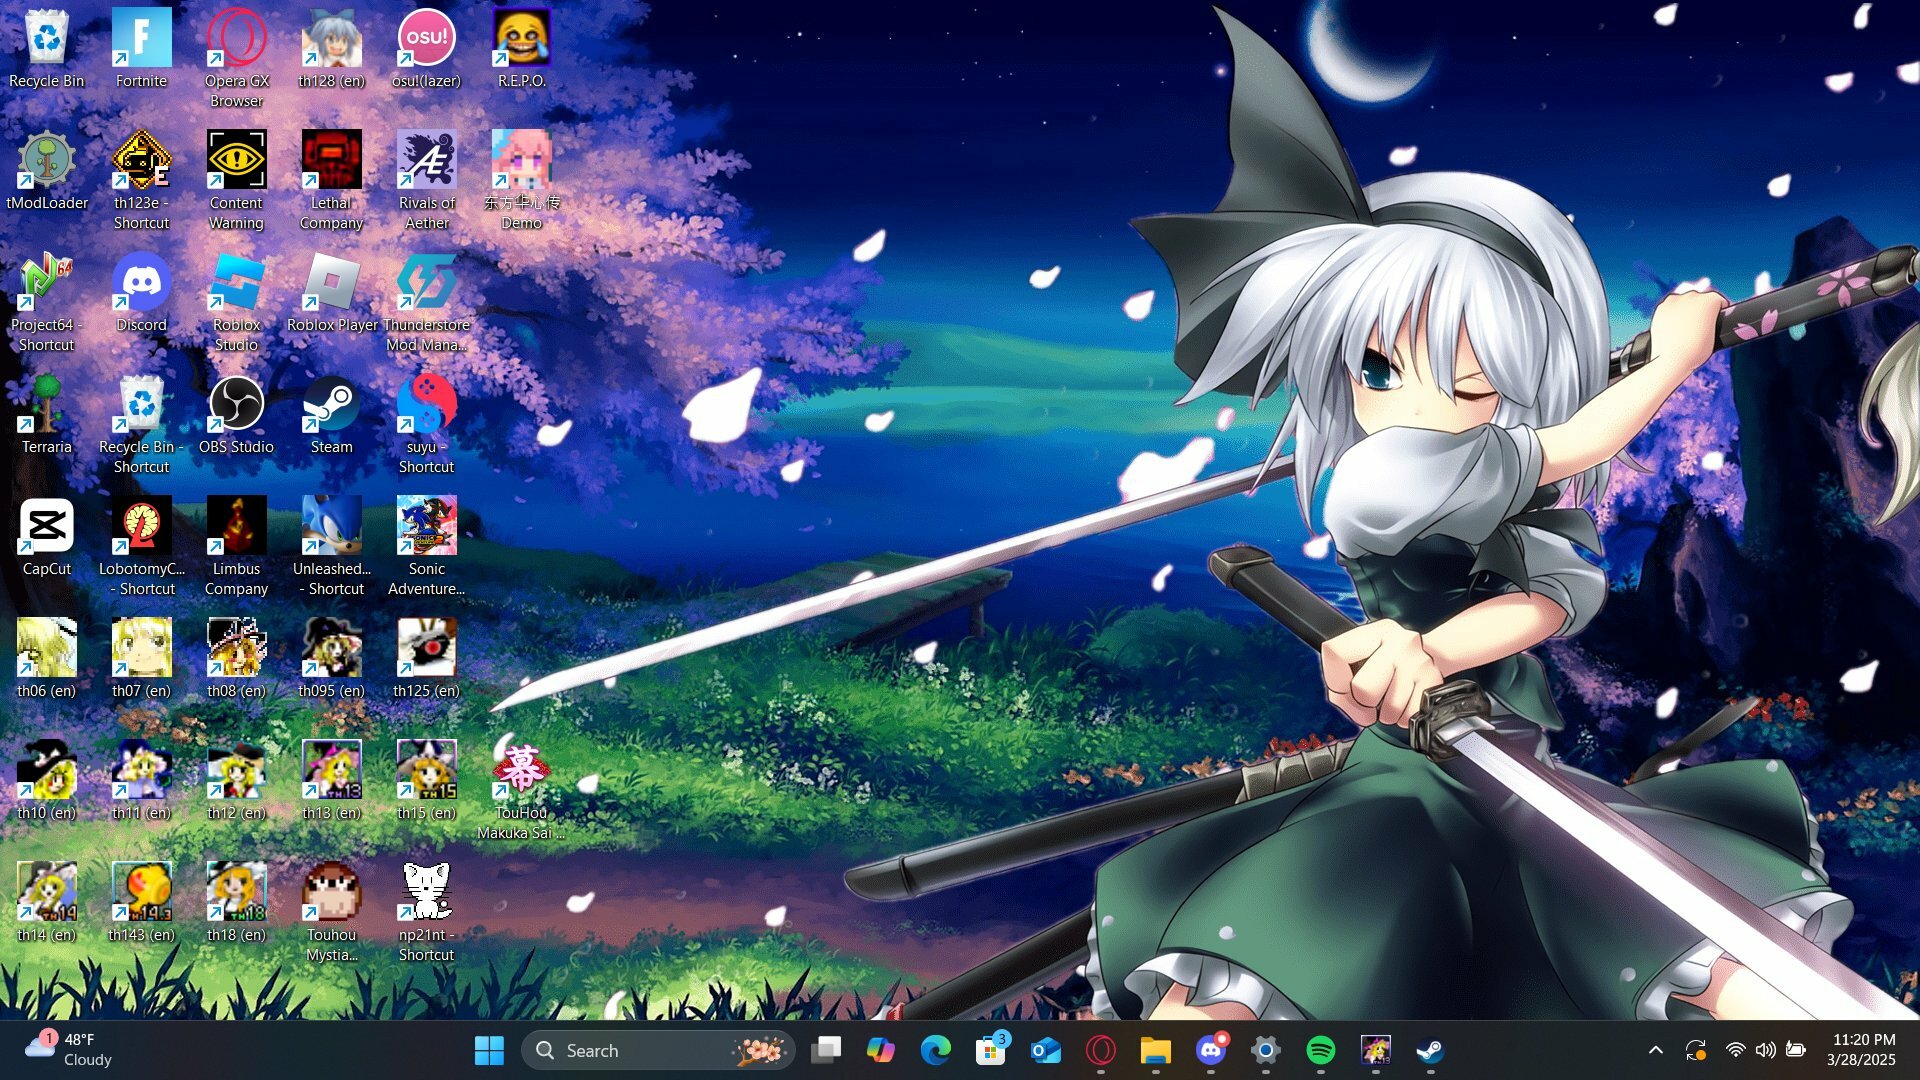Select the TouHou Makuka Sai icon
Viewport: 1920px width, 1080px height.
click(522, 790)
